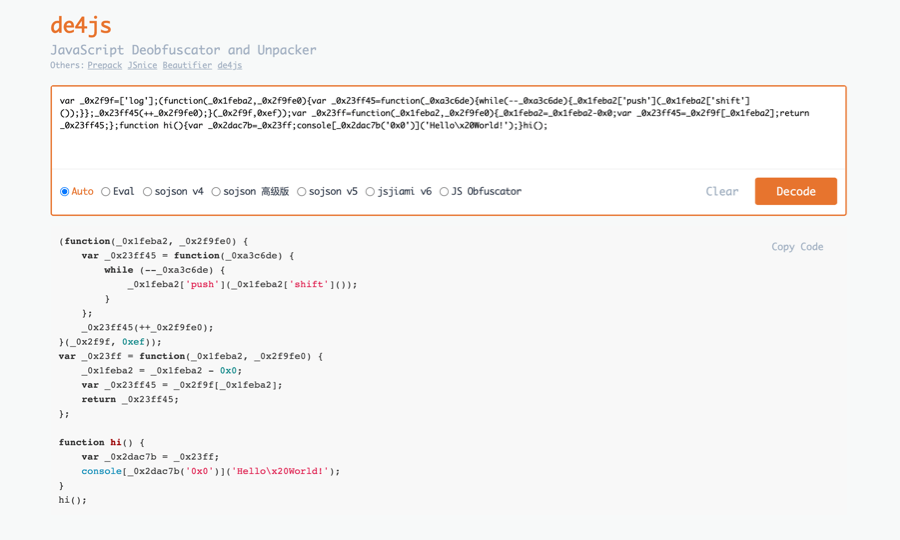
Task: Select the JS Obfuscator option
Action: tap(444, 192)
